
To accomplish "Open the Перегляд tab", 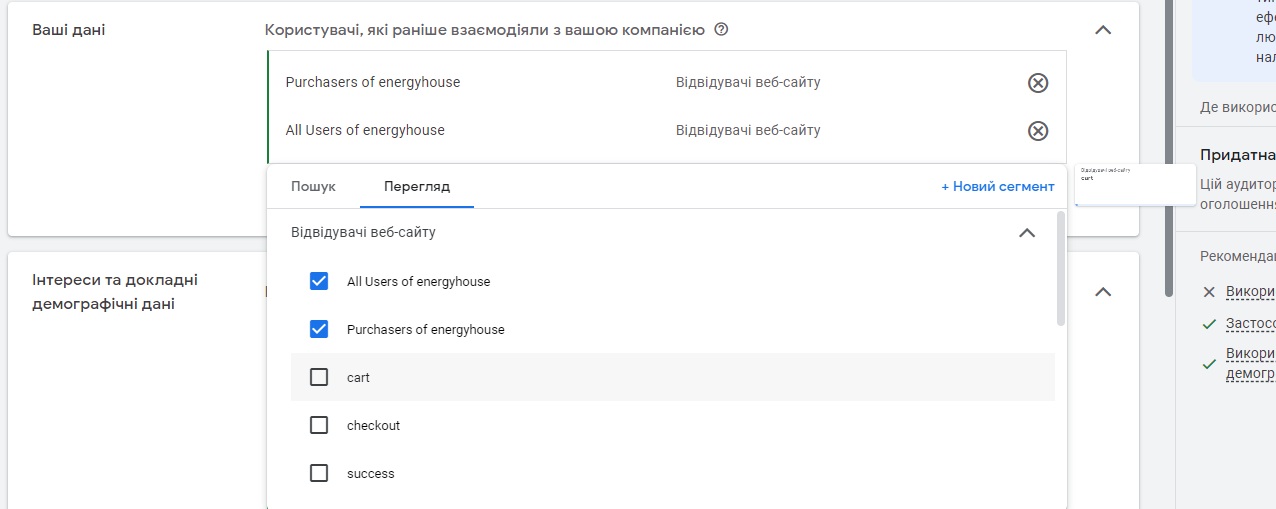I will click(x=416, y=187).
